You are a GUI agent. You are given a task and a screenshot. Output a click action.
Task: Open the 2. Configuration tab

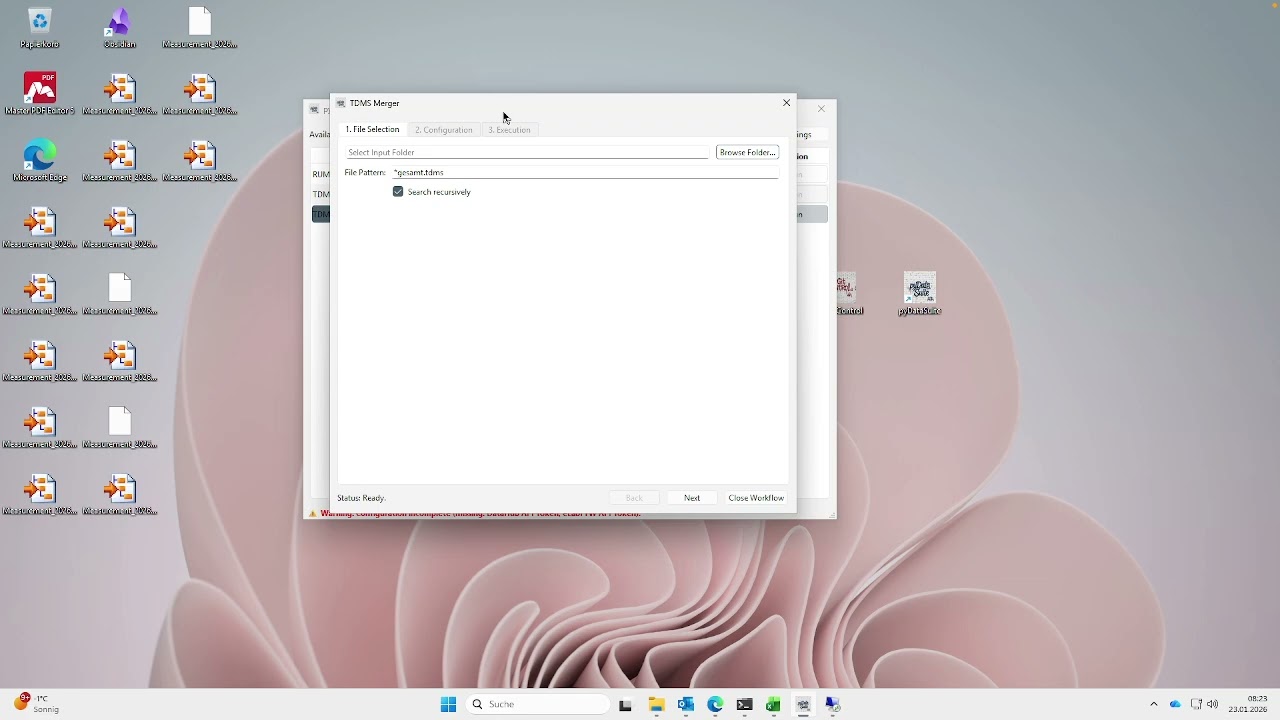[x=443, y=130]
